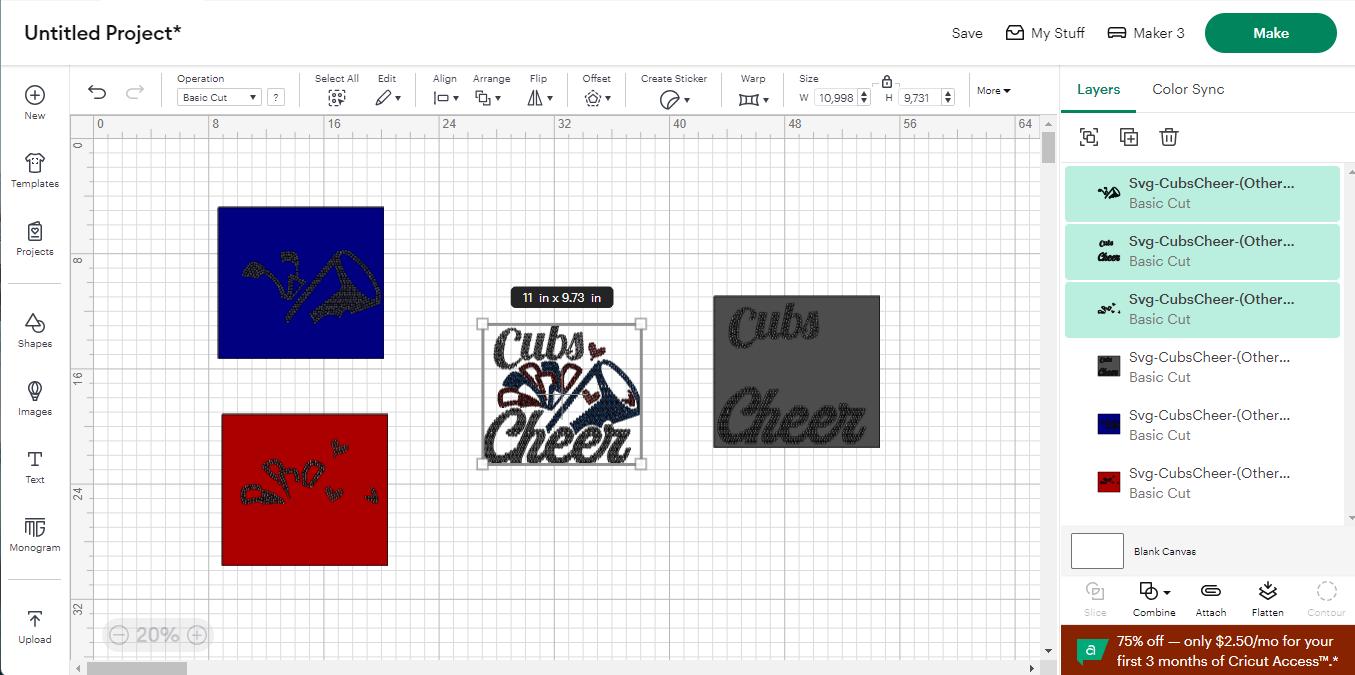
Task: Select the blue Svg-CubsCheer layer
Action: tap(1202, 425)
